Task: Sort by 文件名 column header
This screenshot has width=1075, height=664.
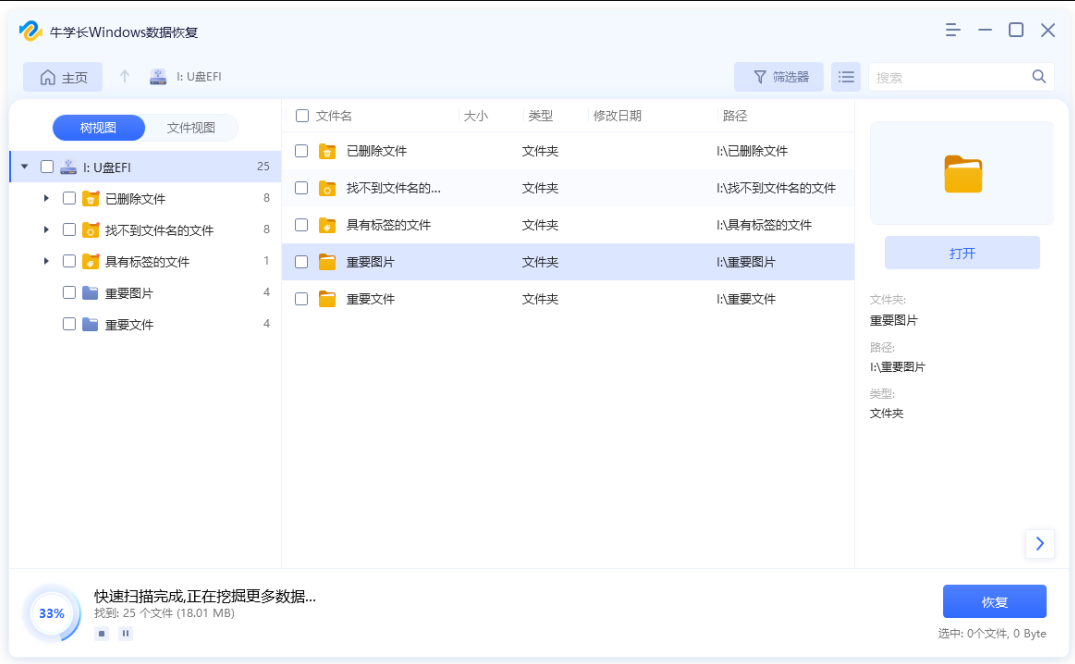Action: pos(334,116)
